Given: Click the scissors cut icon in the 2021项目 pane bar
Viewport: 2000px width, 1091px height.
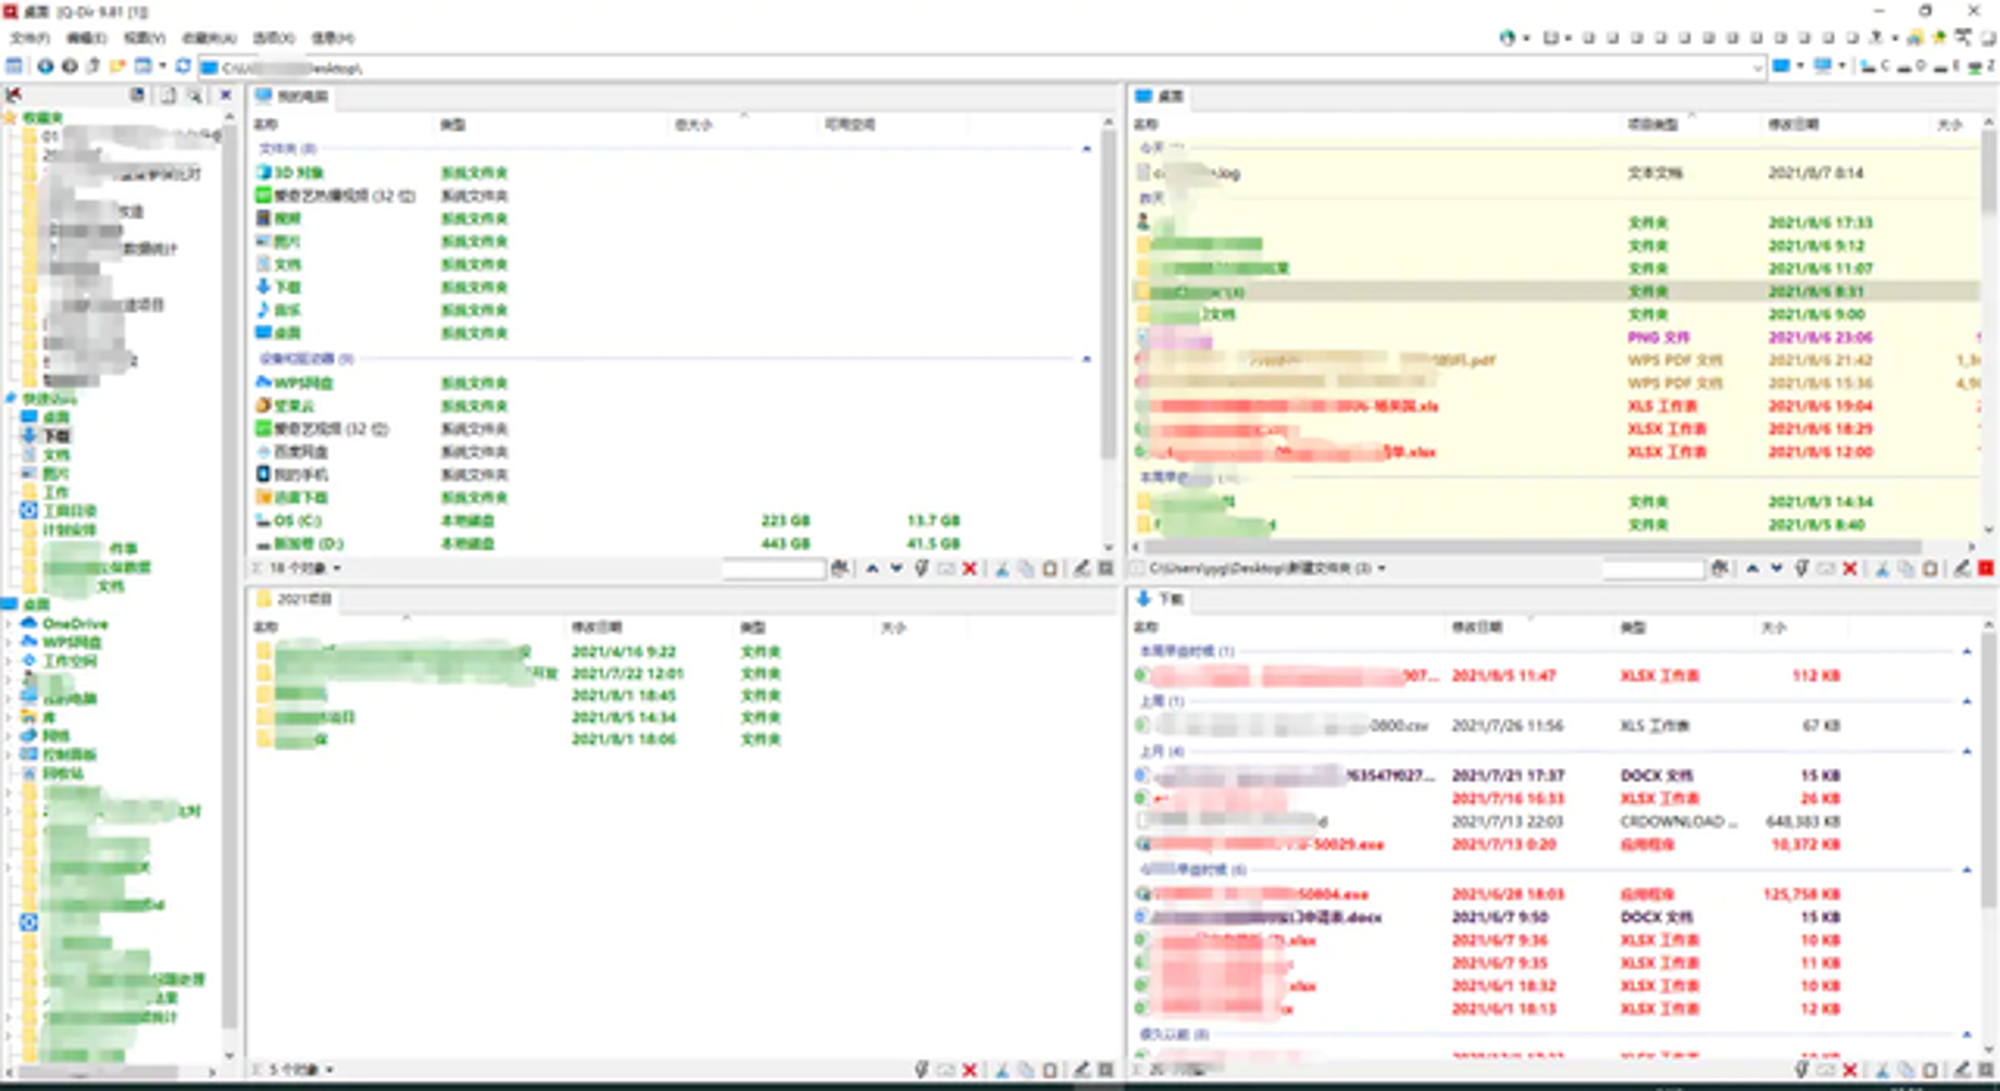Looking at the screenshot, I should [x=1001, y=1070].
